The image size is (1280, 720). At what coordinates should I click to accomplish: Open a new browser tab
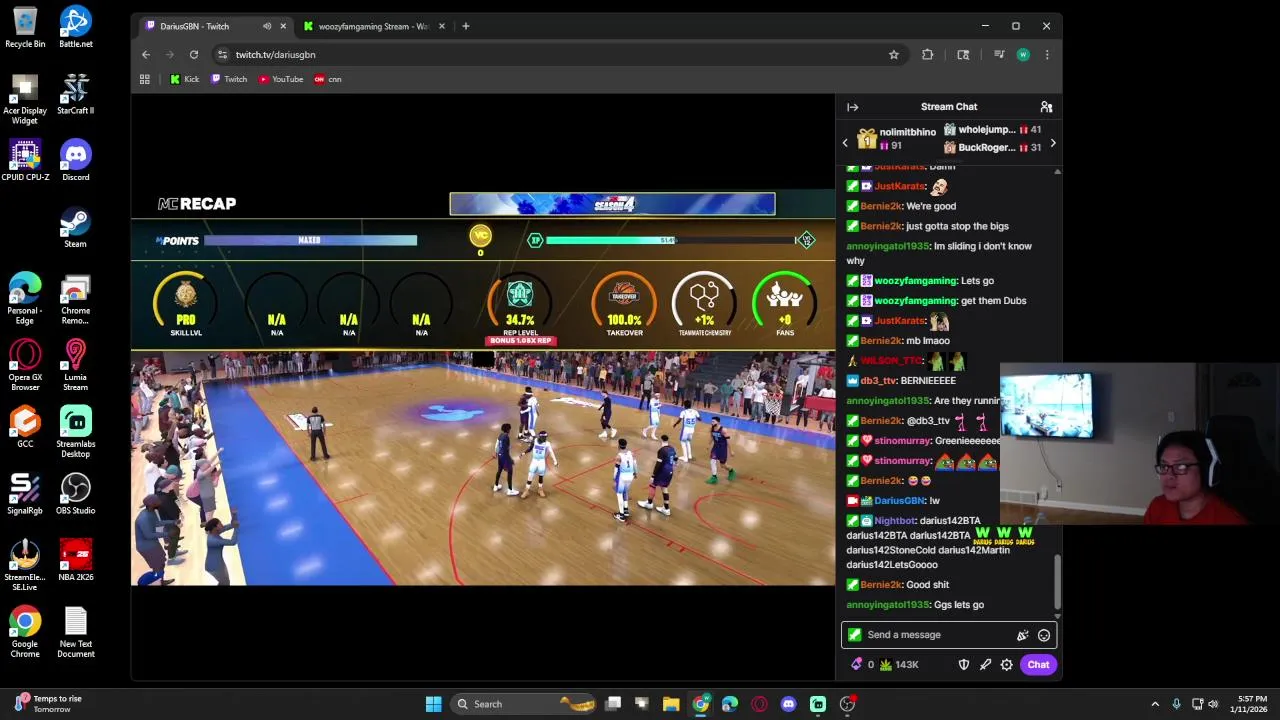click(x=466, y=26)
